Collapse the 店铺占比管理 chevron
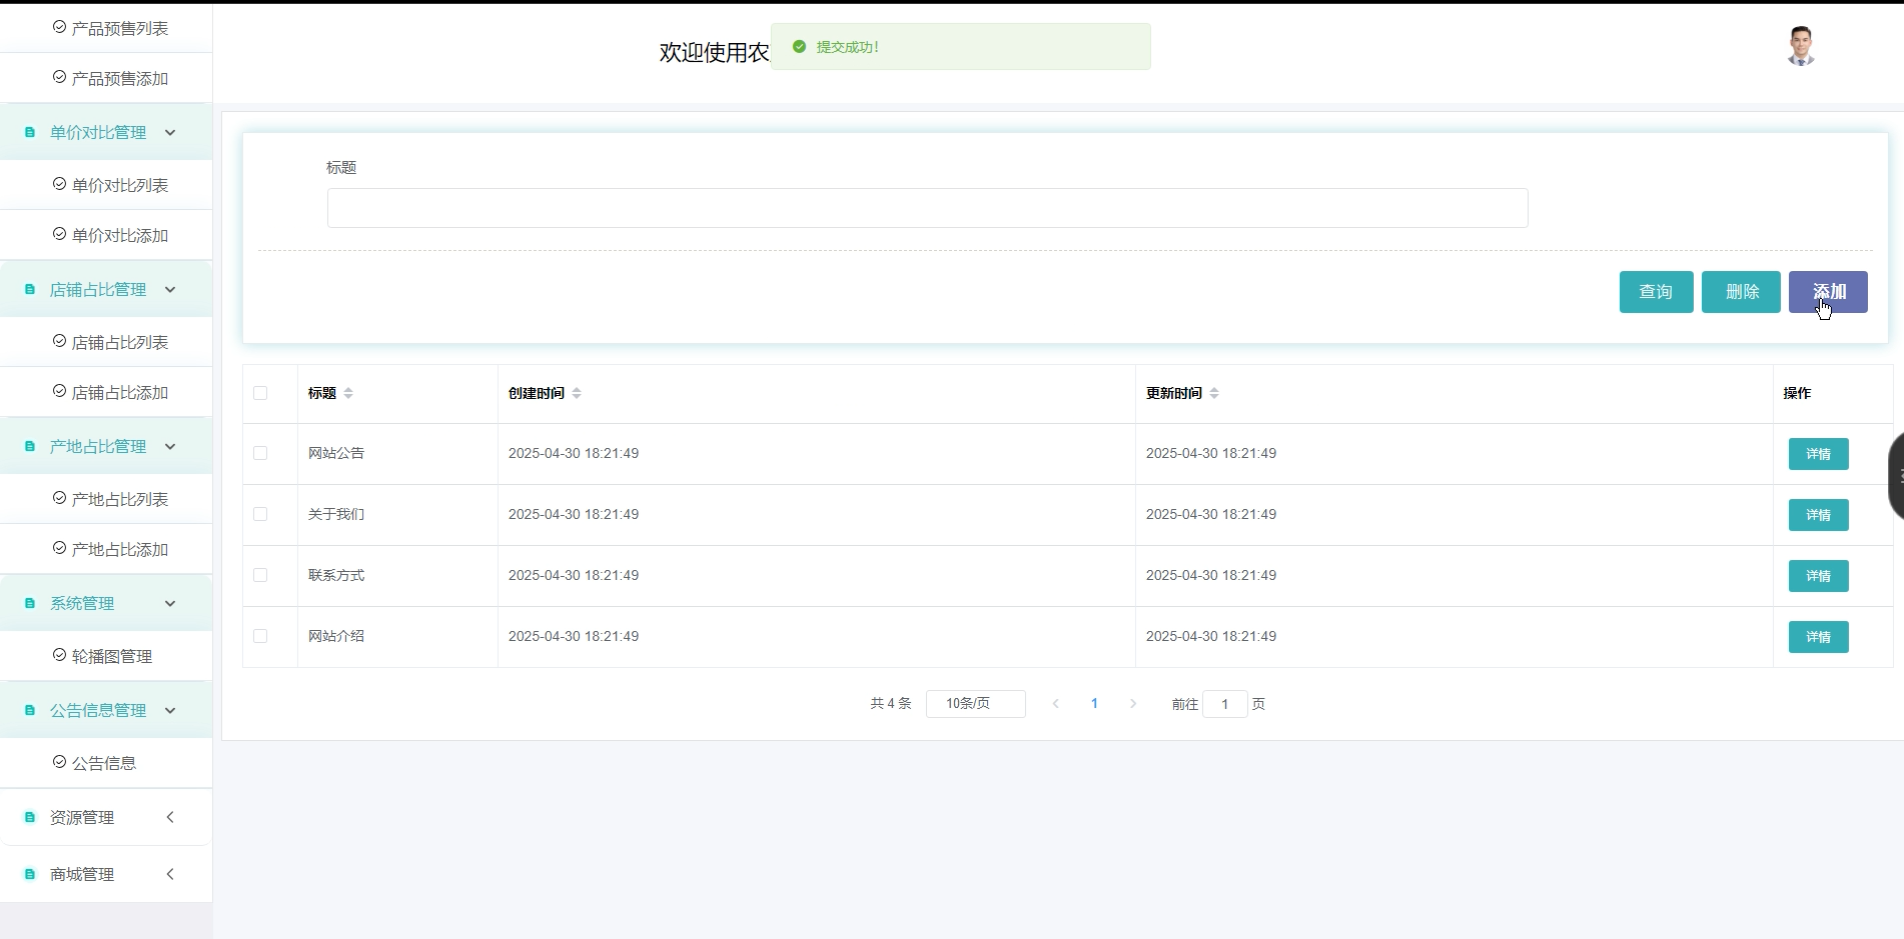This screenshot has height=939, width=1904. [170, 289]
